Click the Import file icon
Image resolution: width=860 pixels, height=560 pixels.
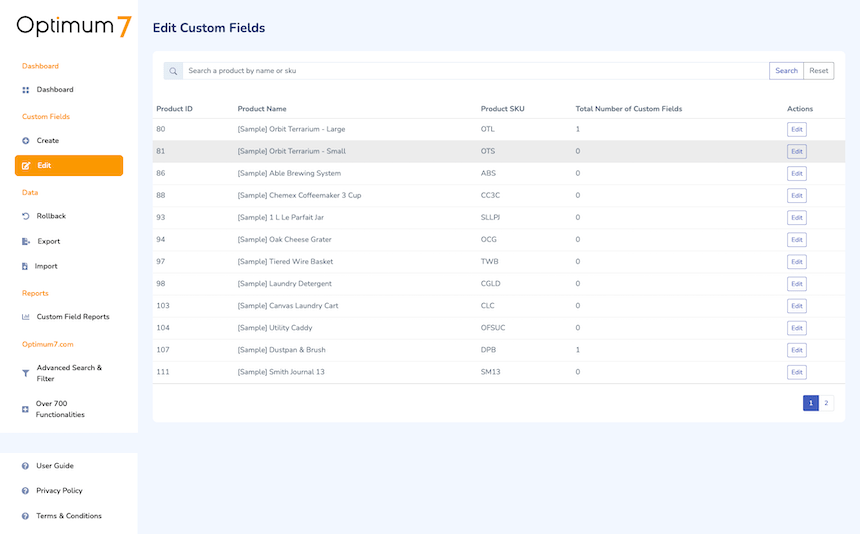[25, 267]
